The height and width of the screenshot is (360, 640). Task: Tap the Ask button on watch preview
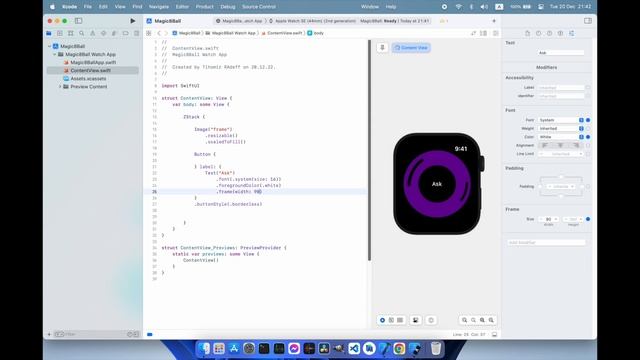point(437,184)
